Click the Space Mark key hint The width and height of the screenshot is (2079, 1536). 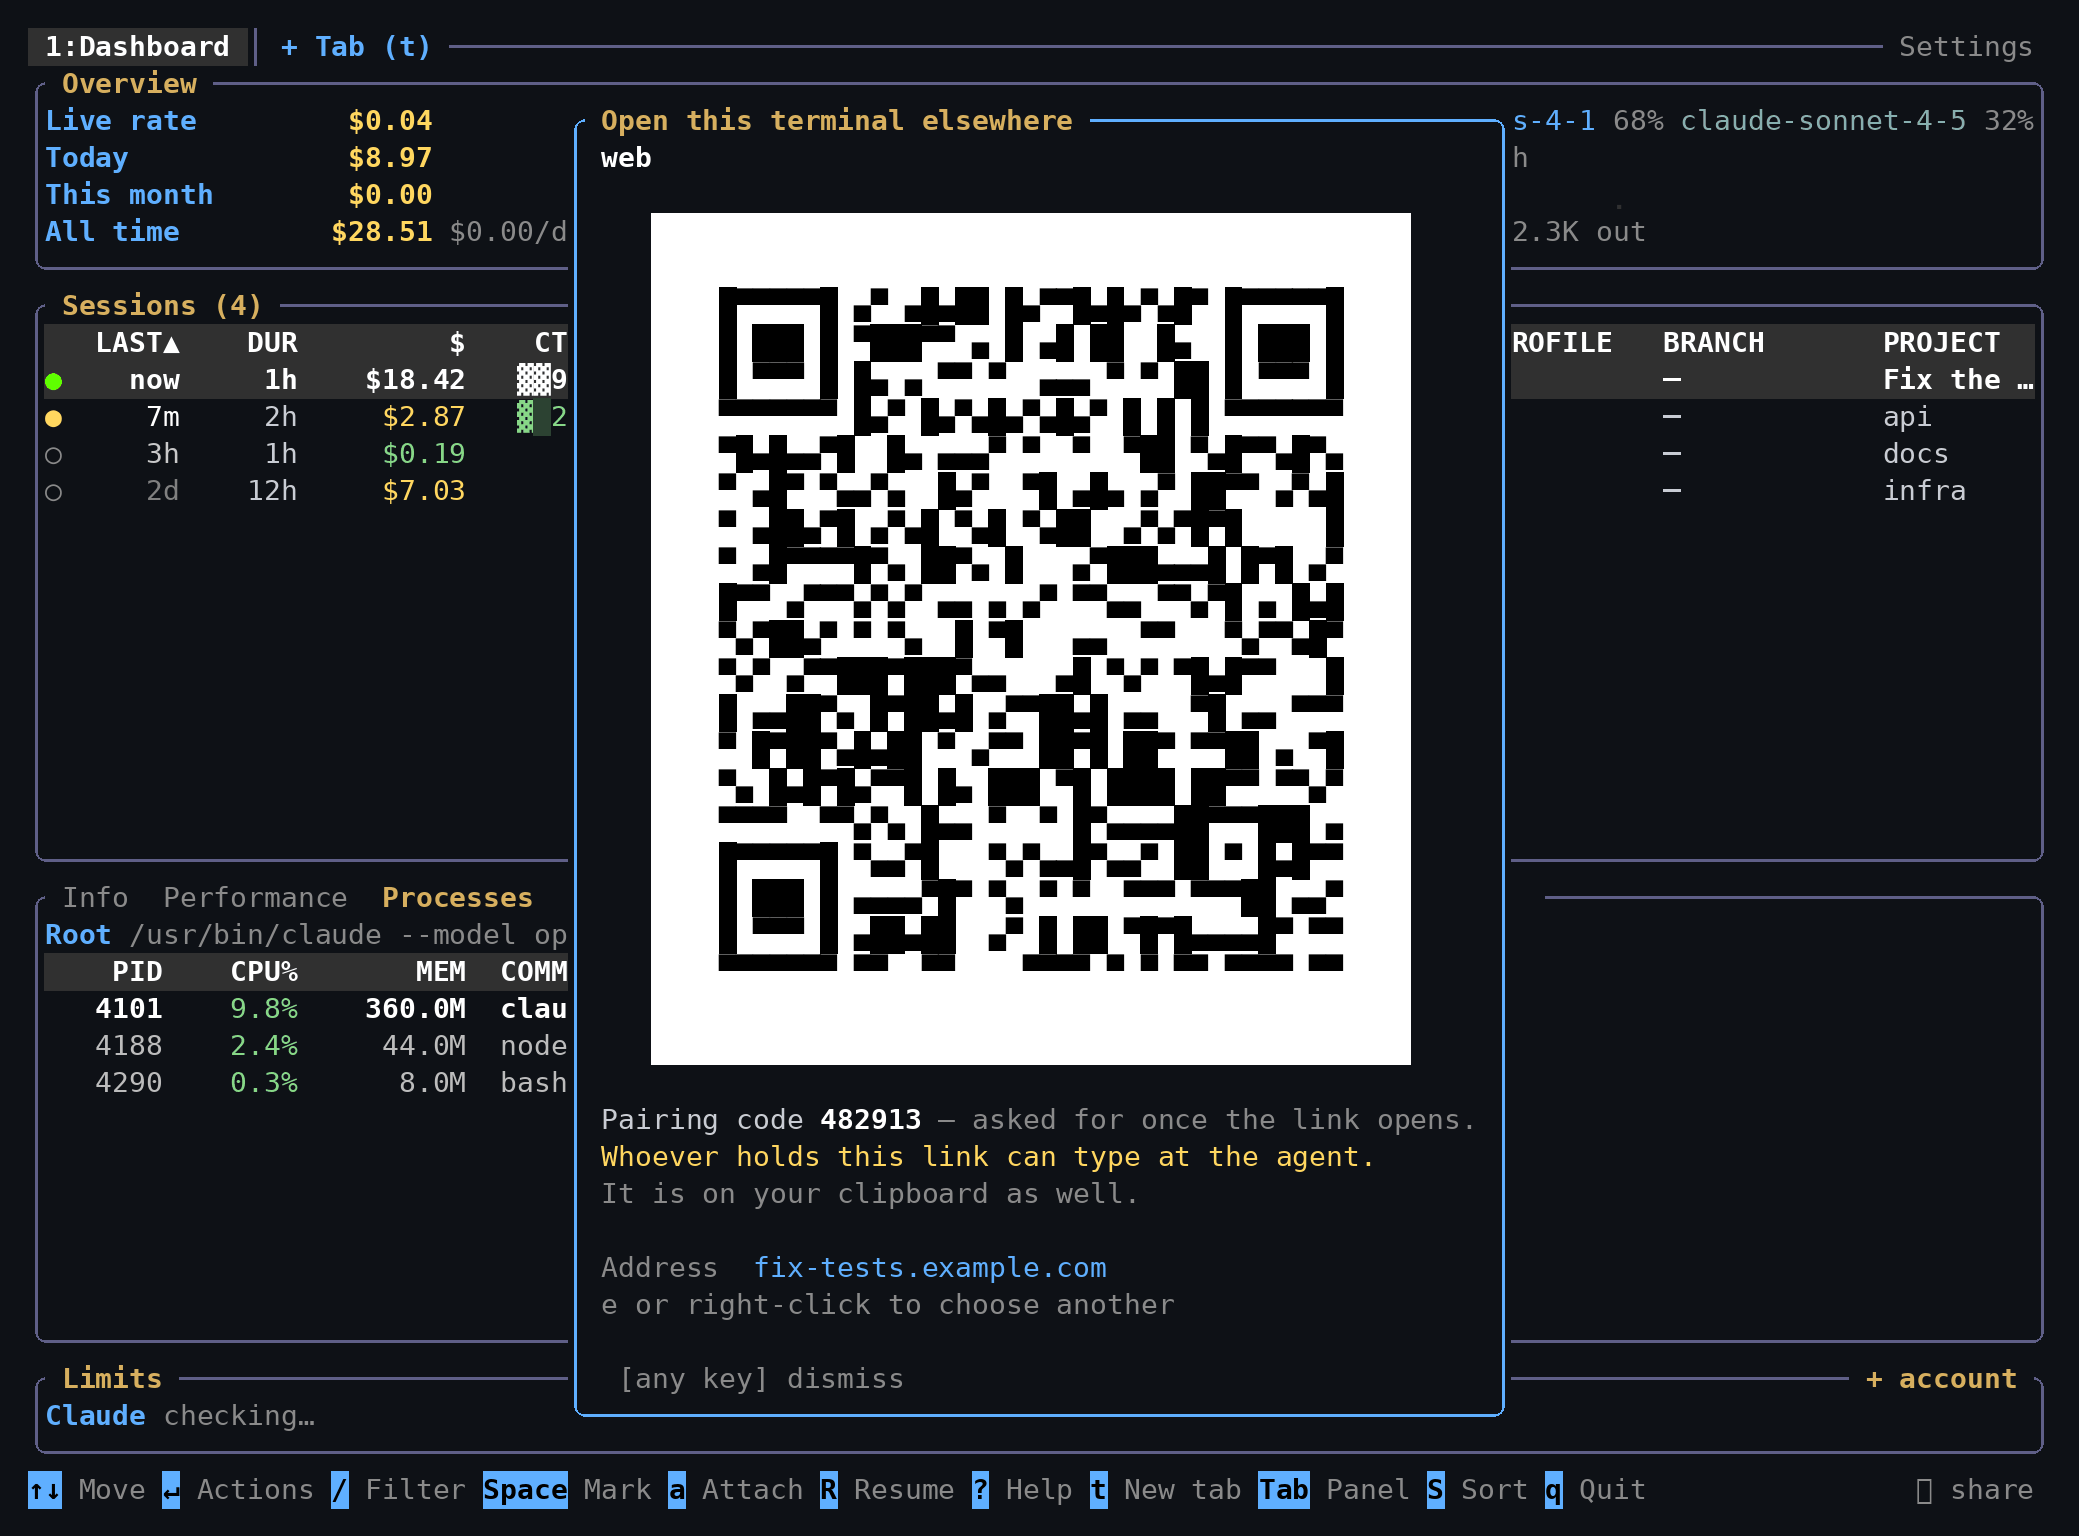point(567,1490)
